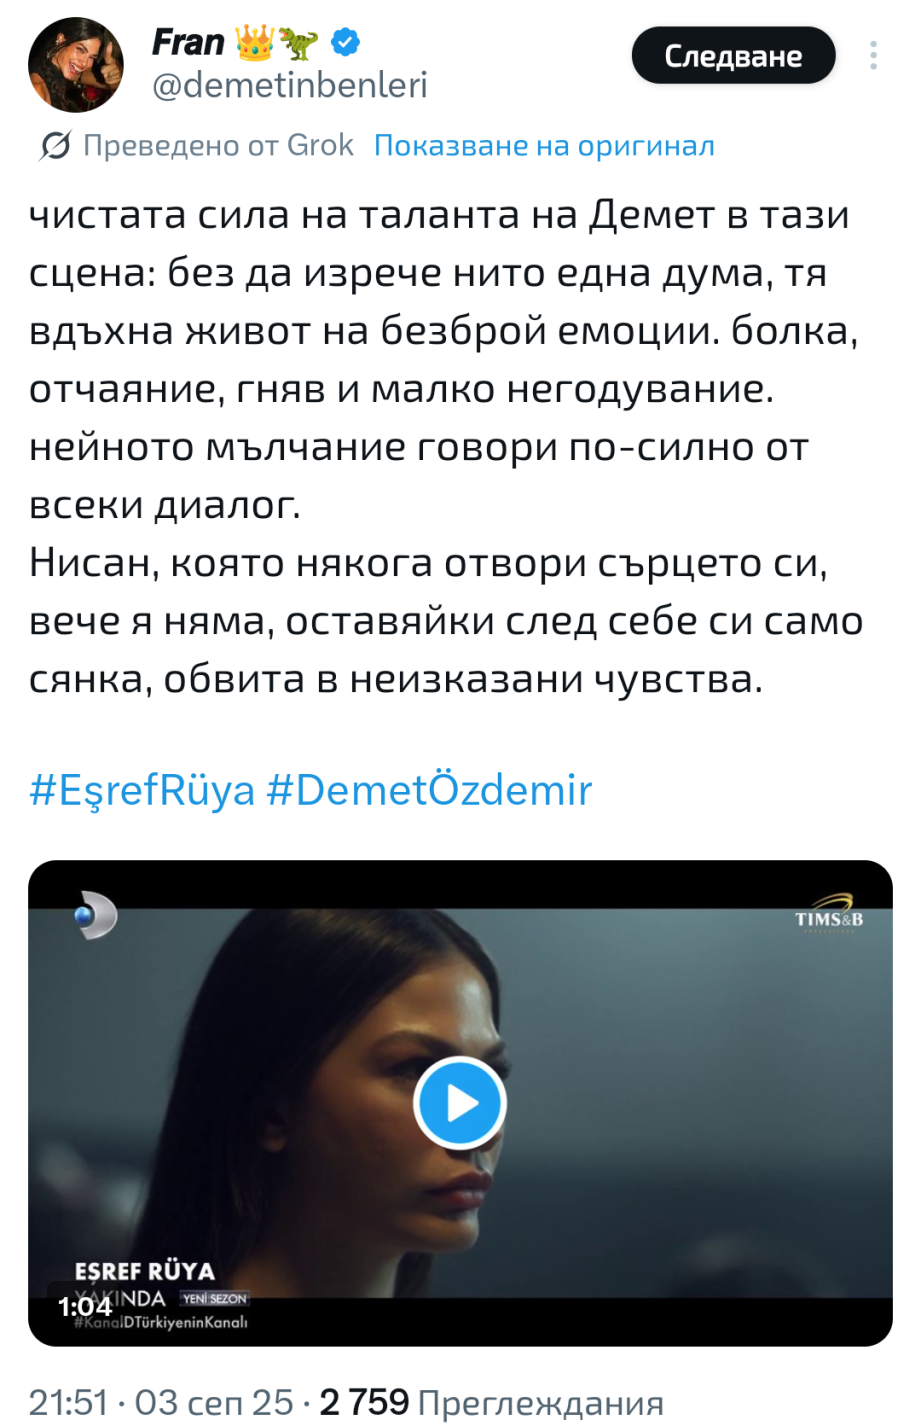
Task: Click the 1:04 video duration label
Action: [x=85, y=1306]
